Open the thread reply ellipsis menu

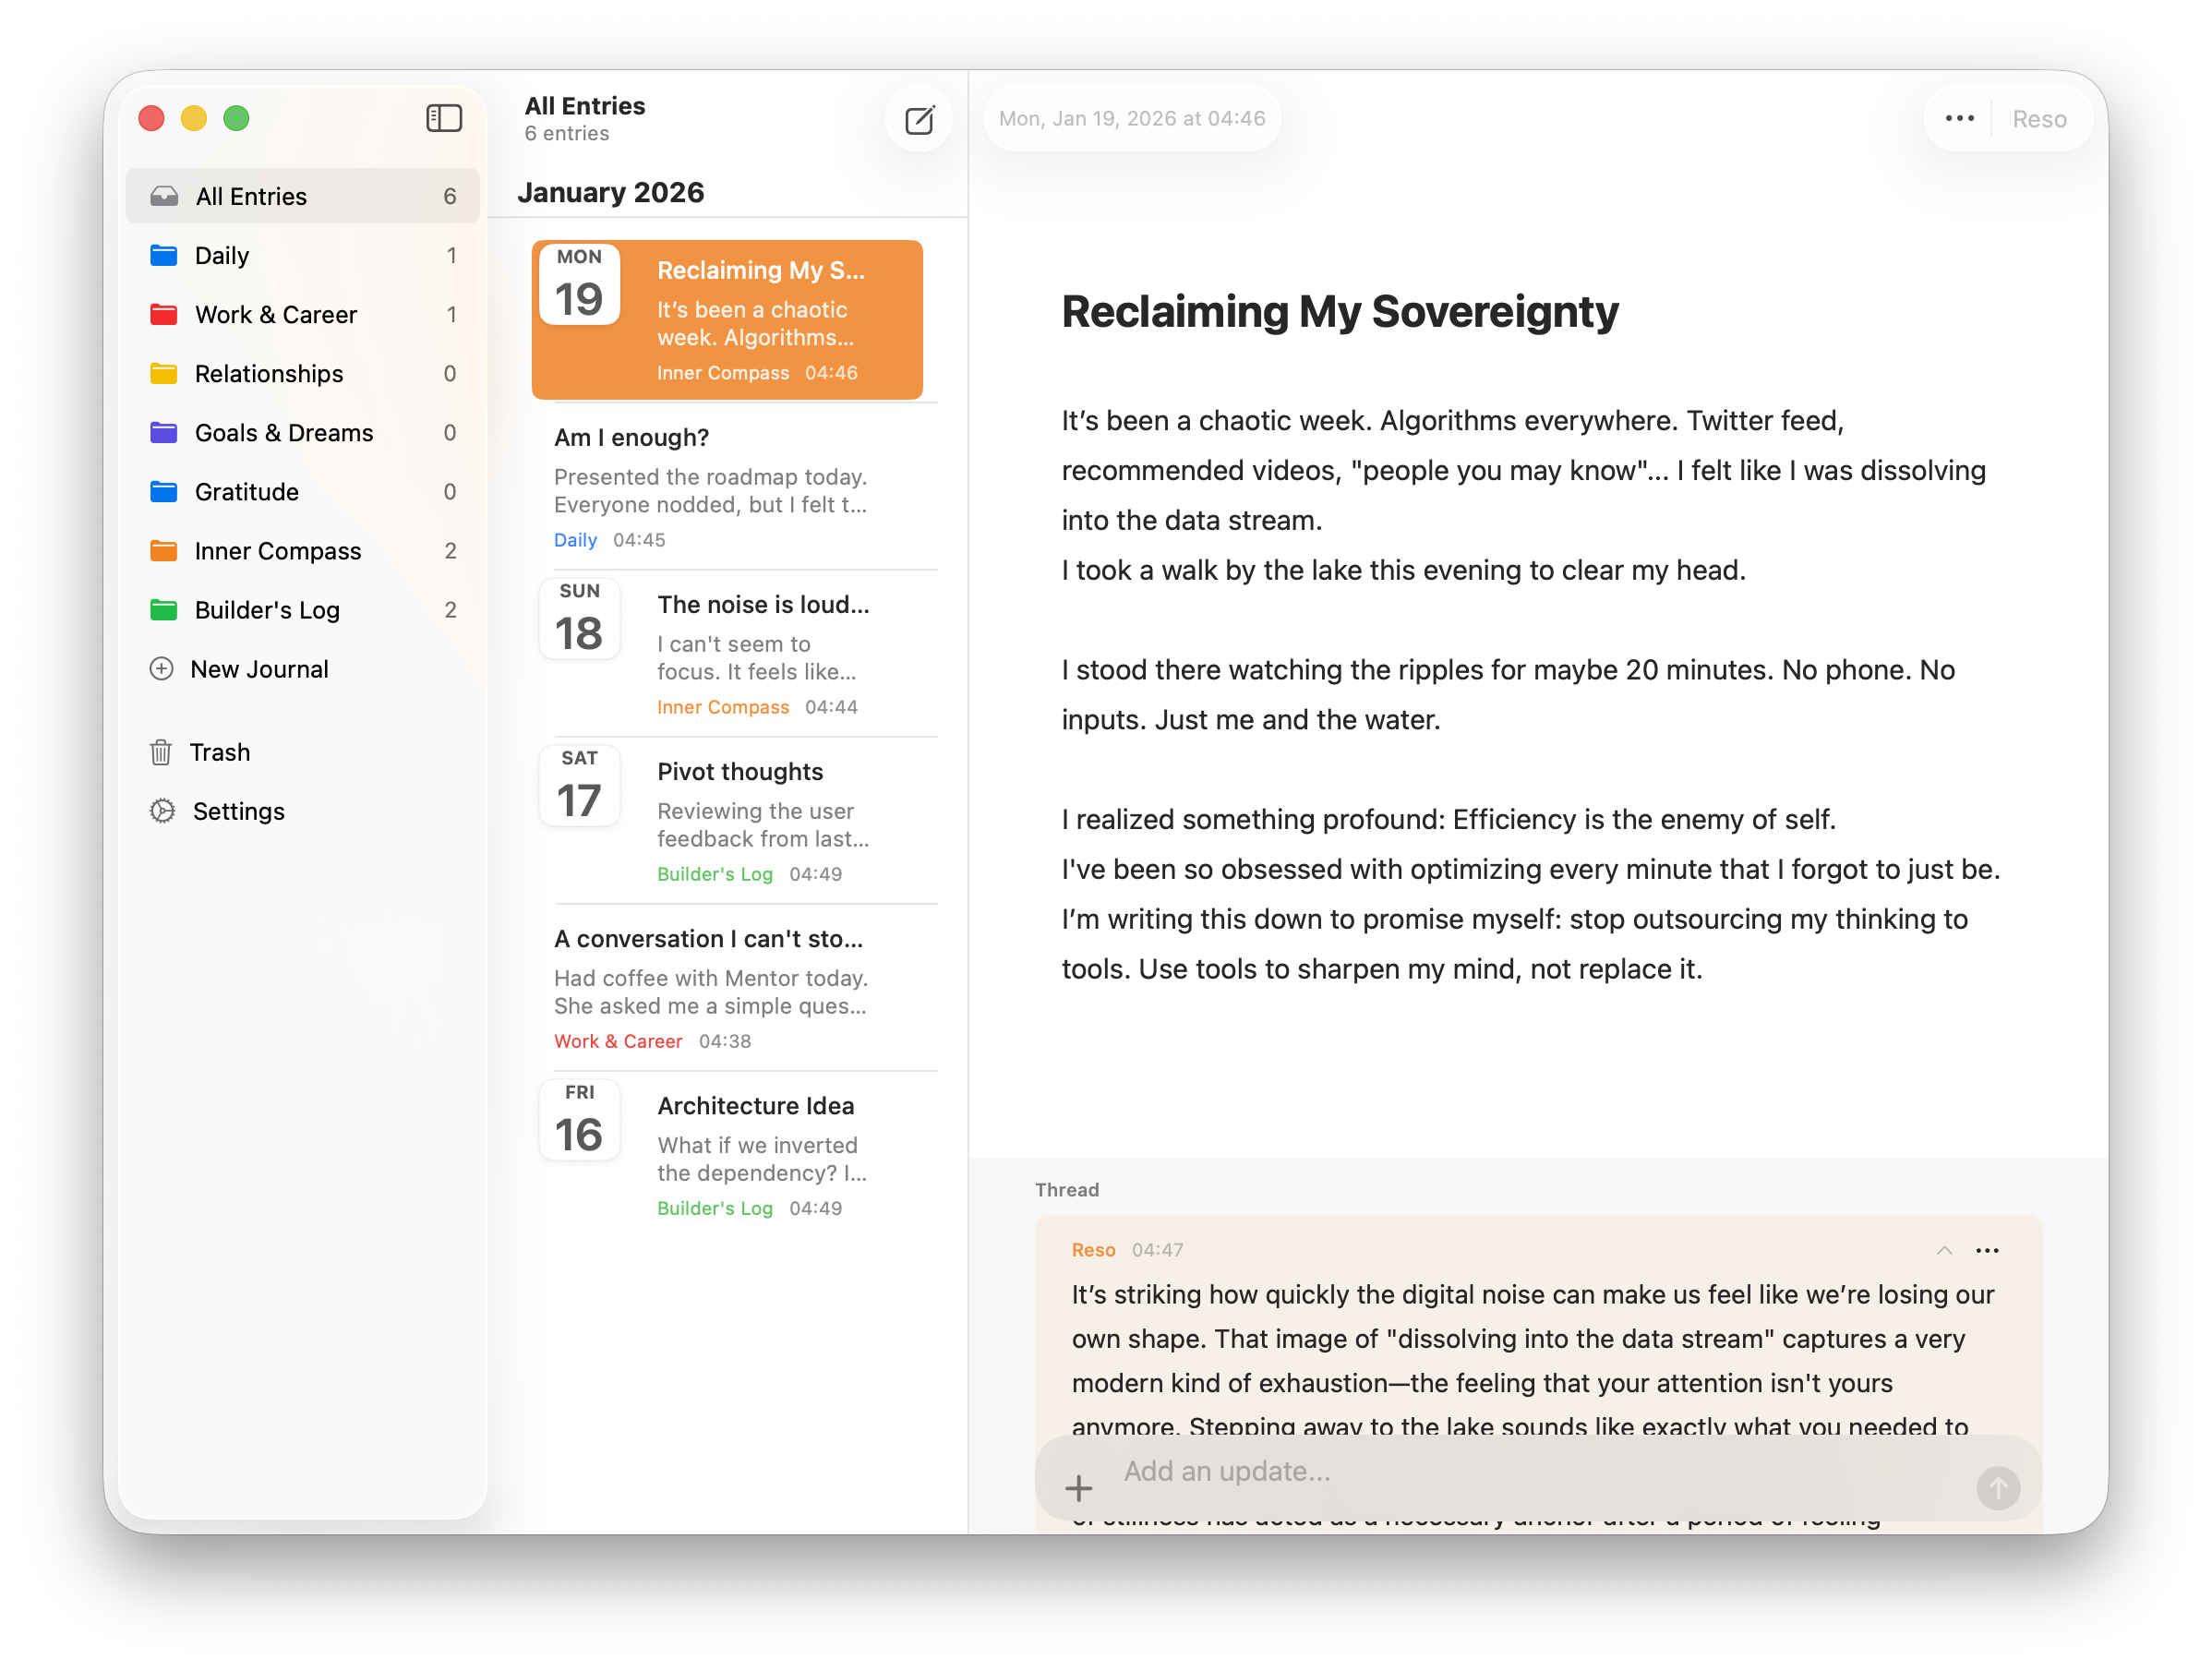pyautogui.click(x=1987, y=1250)
